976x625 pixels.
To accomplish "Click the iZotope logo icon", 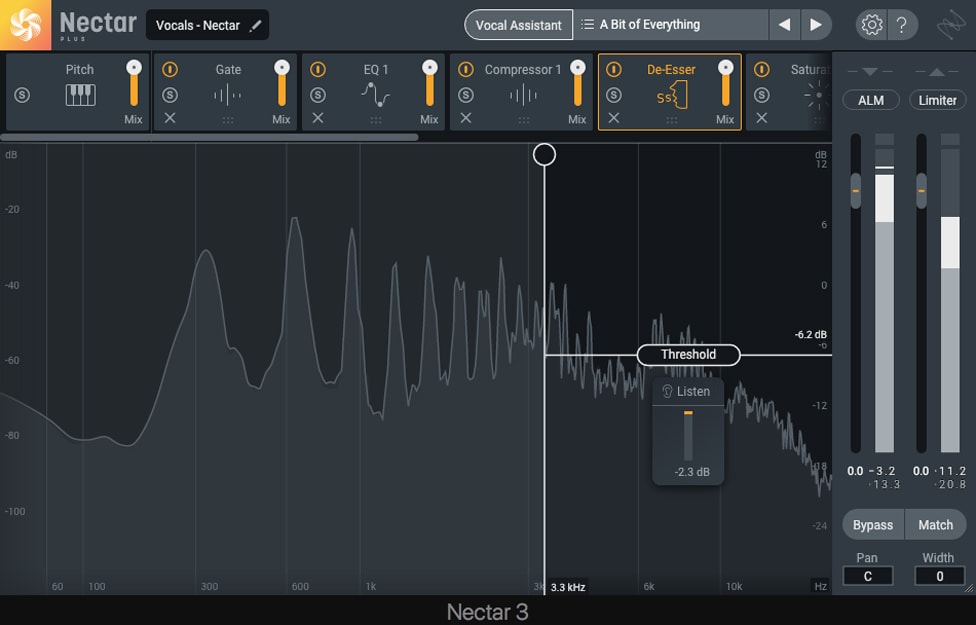I will click(x=951, y=25).
